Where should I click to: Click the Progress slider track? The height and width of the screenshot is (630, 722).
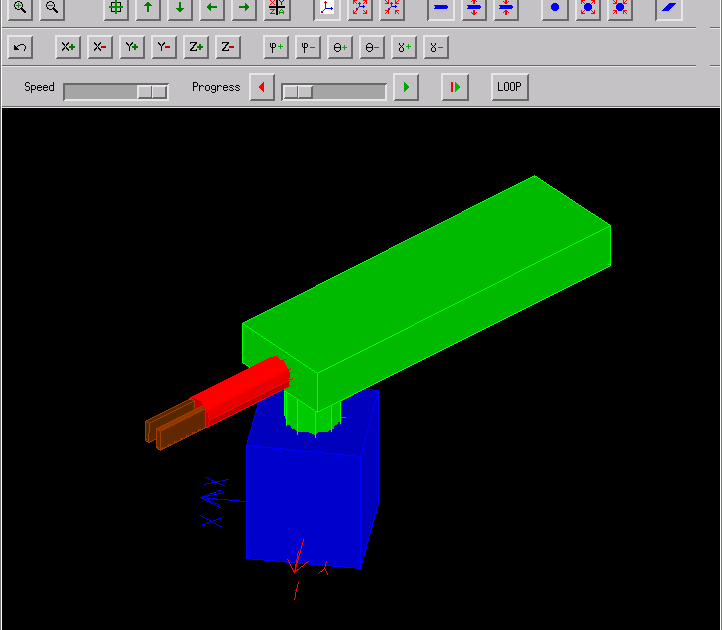tap(334, 92)
